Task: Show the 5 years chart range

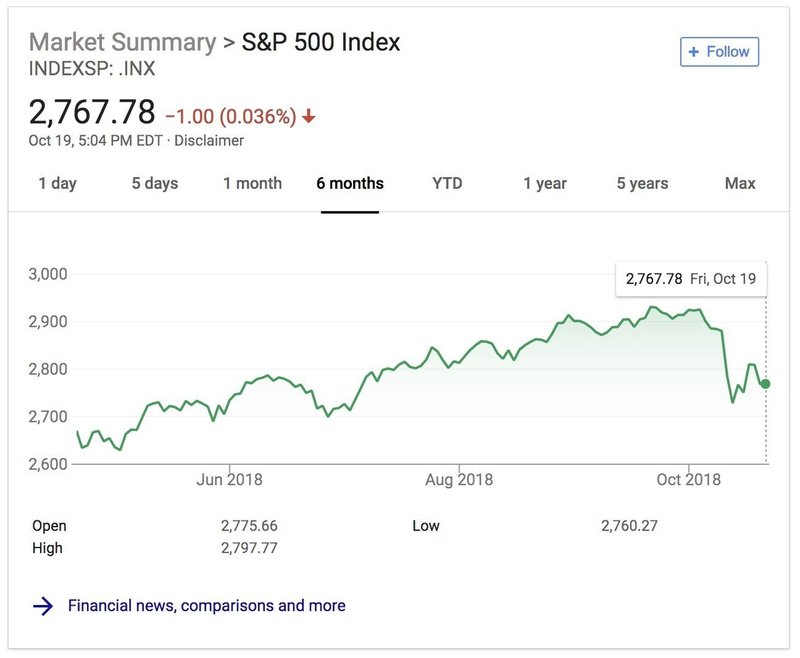Action: pyautogui.click(x=642, y=183)
